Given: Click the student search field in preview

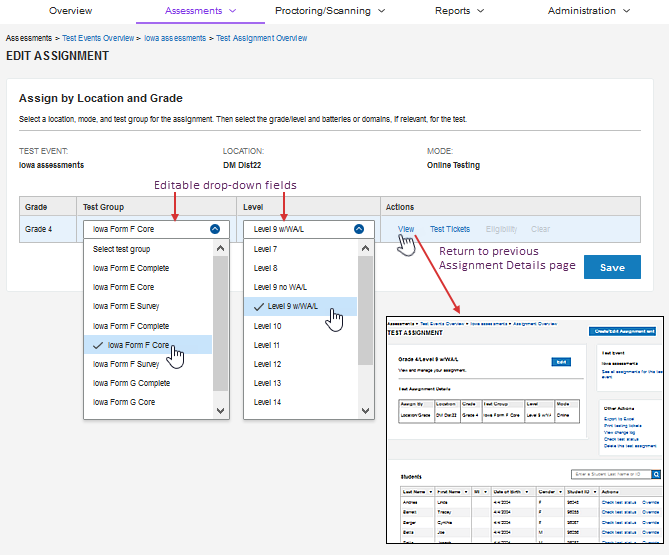Looking at the screenshot, I should 611,474.
